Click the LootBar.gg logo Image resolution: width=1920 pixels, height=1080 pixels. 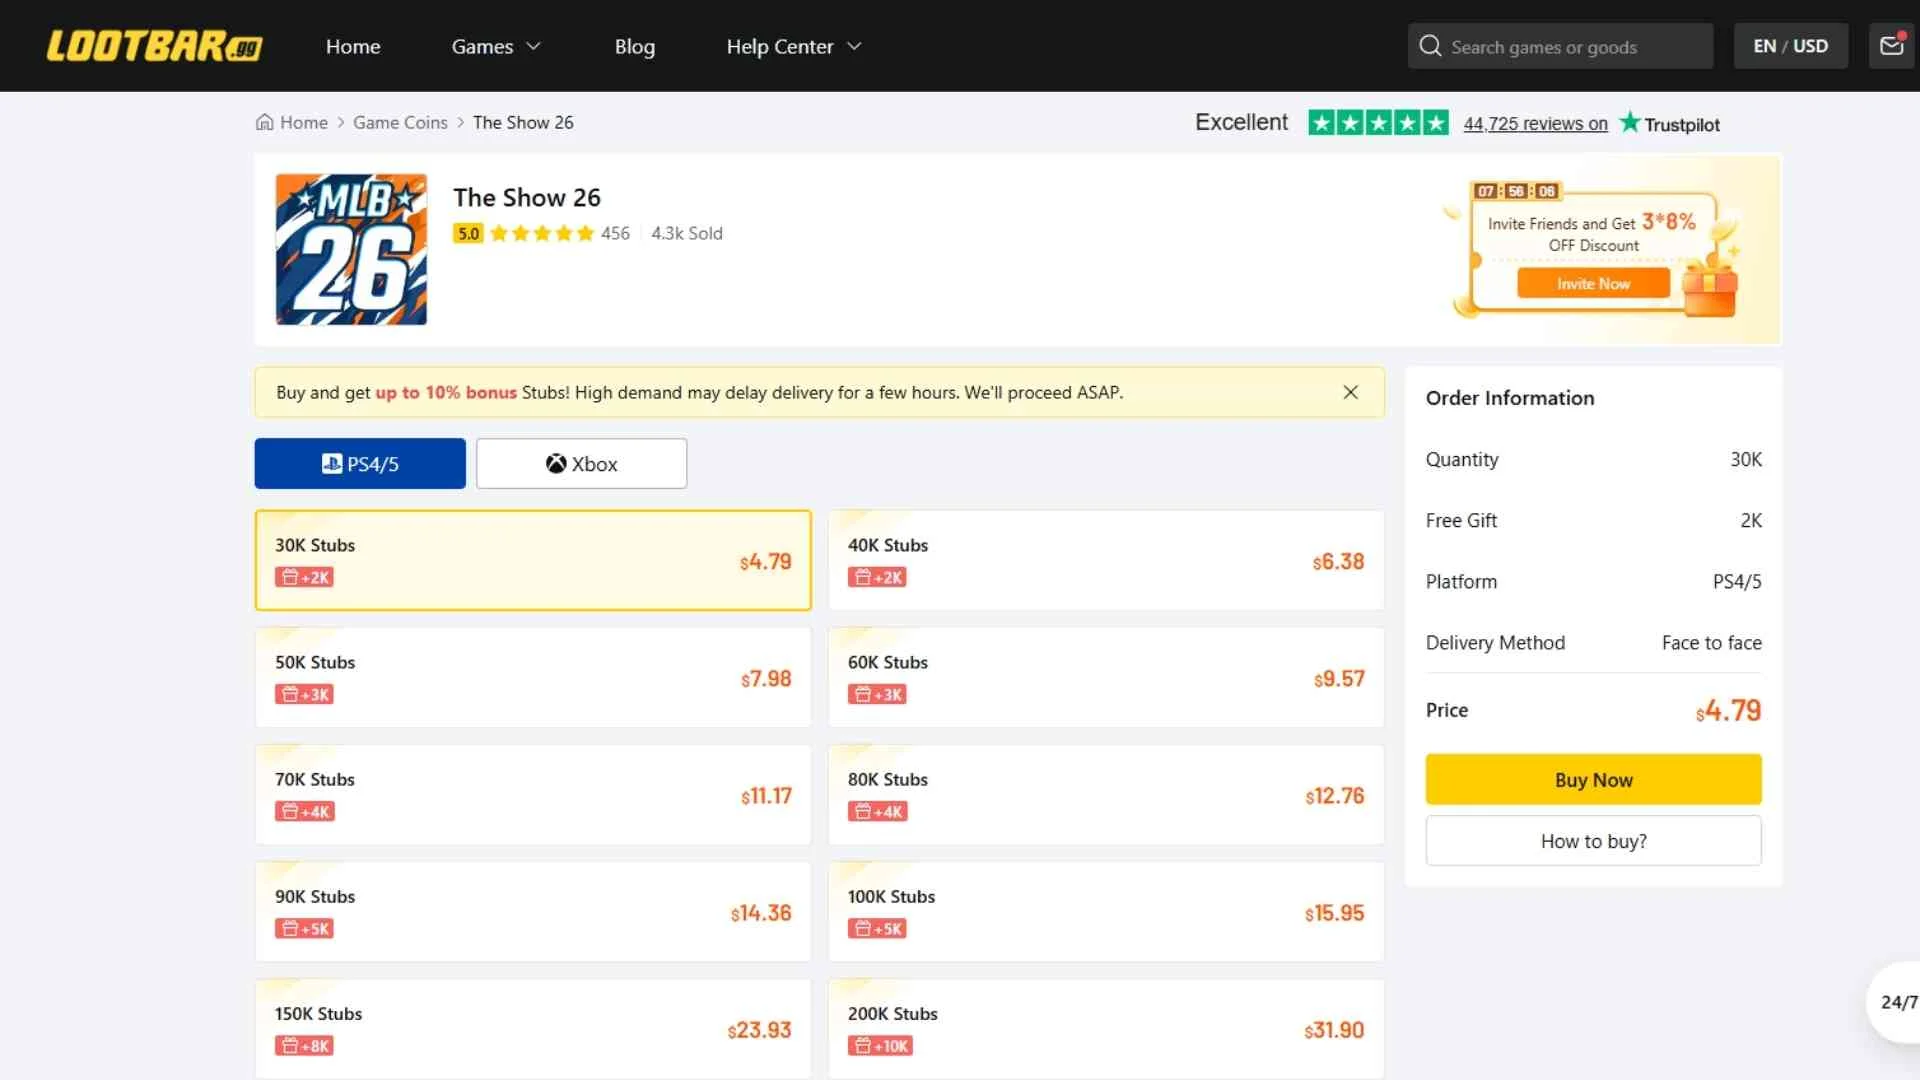(154, 46)
